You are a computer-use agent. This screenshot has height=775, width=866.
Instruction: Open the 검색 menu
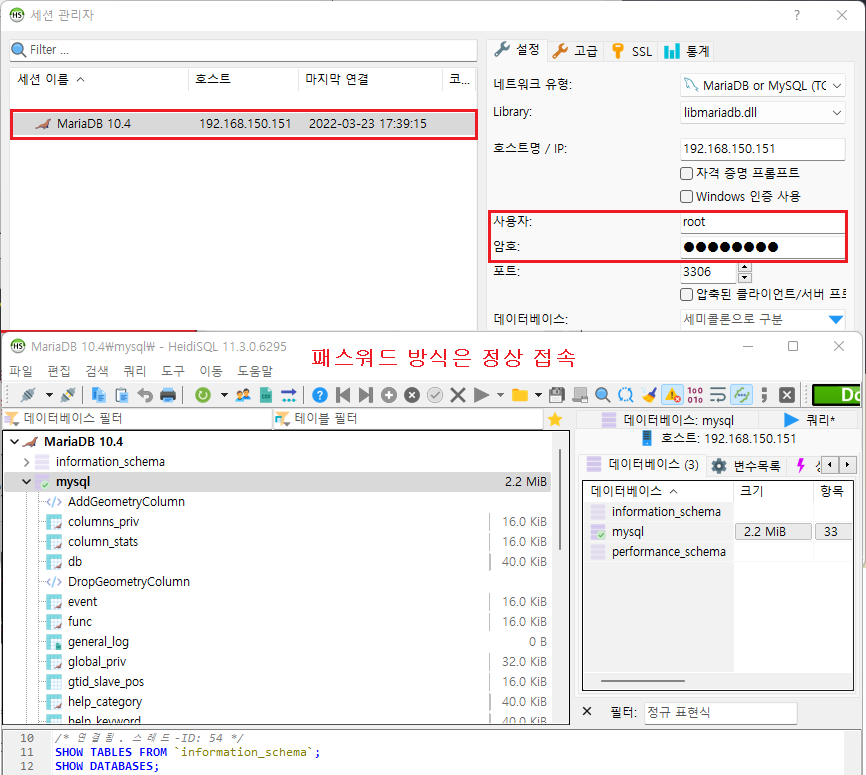(x=97, y=371)
